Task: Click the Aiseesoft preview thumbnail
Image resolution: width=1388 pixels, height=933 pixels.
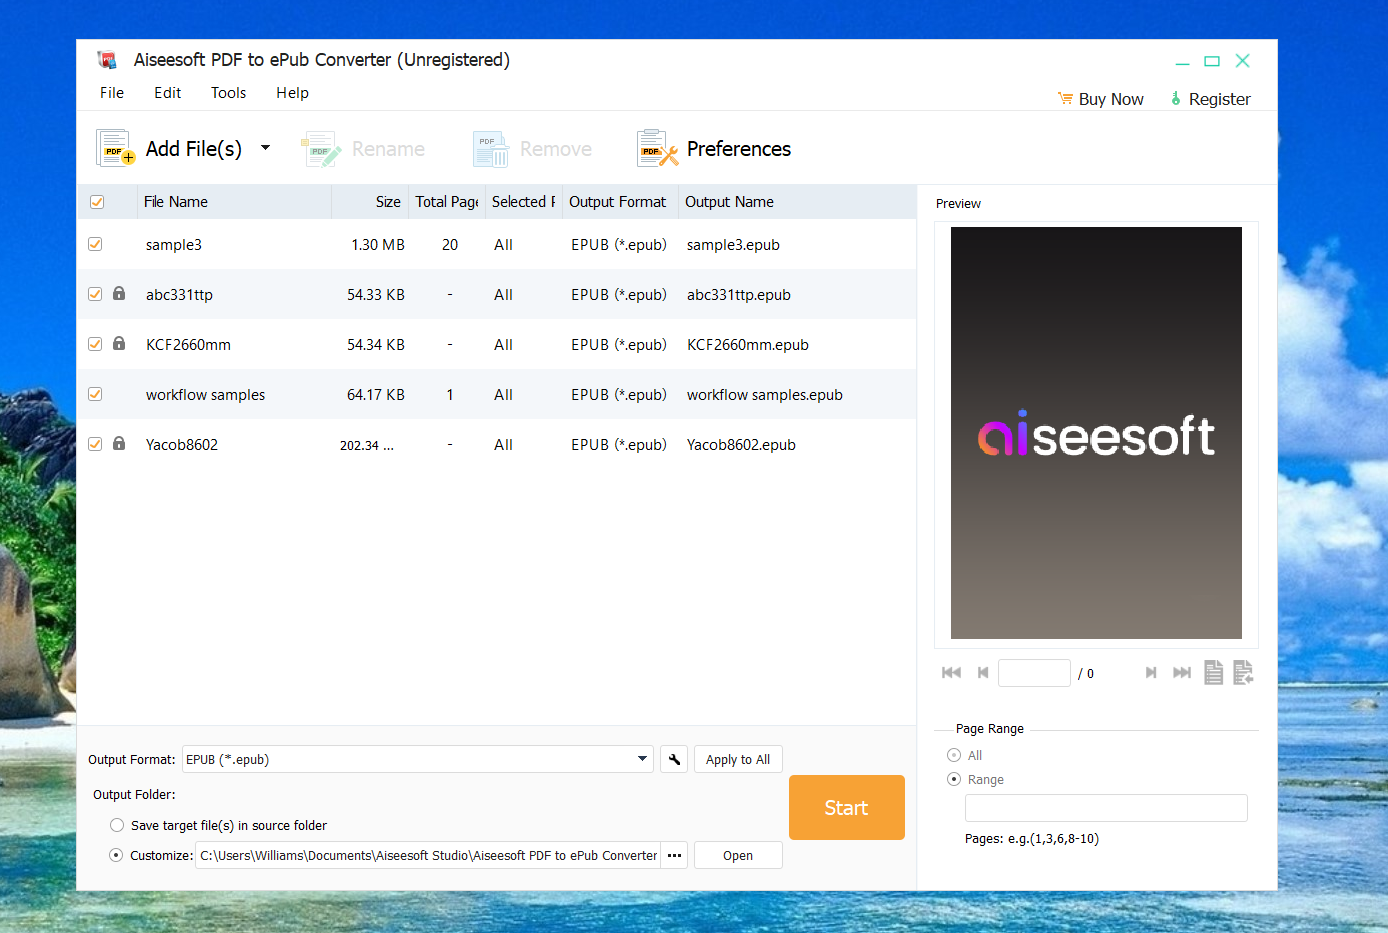Action: (1096, 433)
